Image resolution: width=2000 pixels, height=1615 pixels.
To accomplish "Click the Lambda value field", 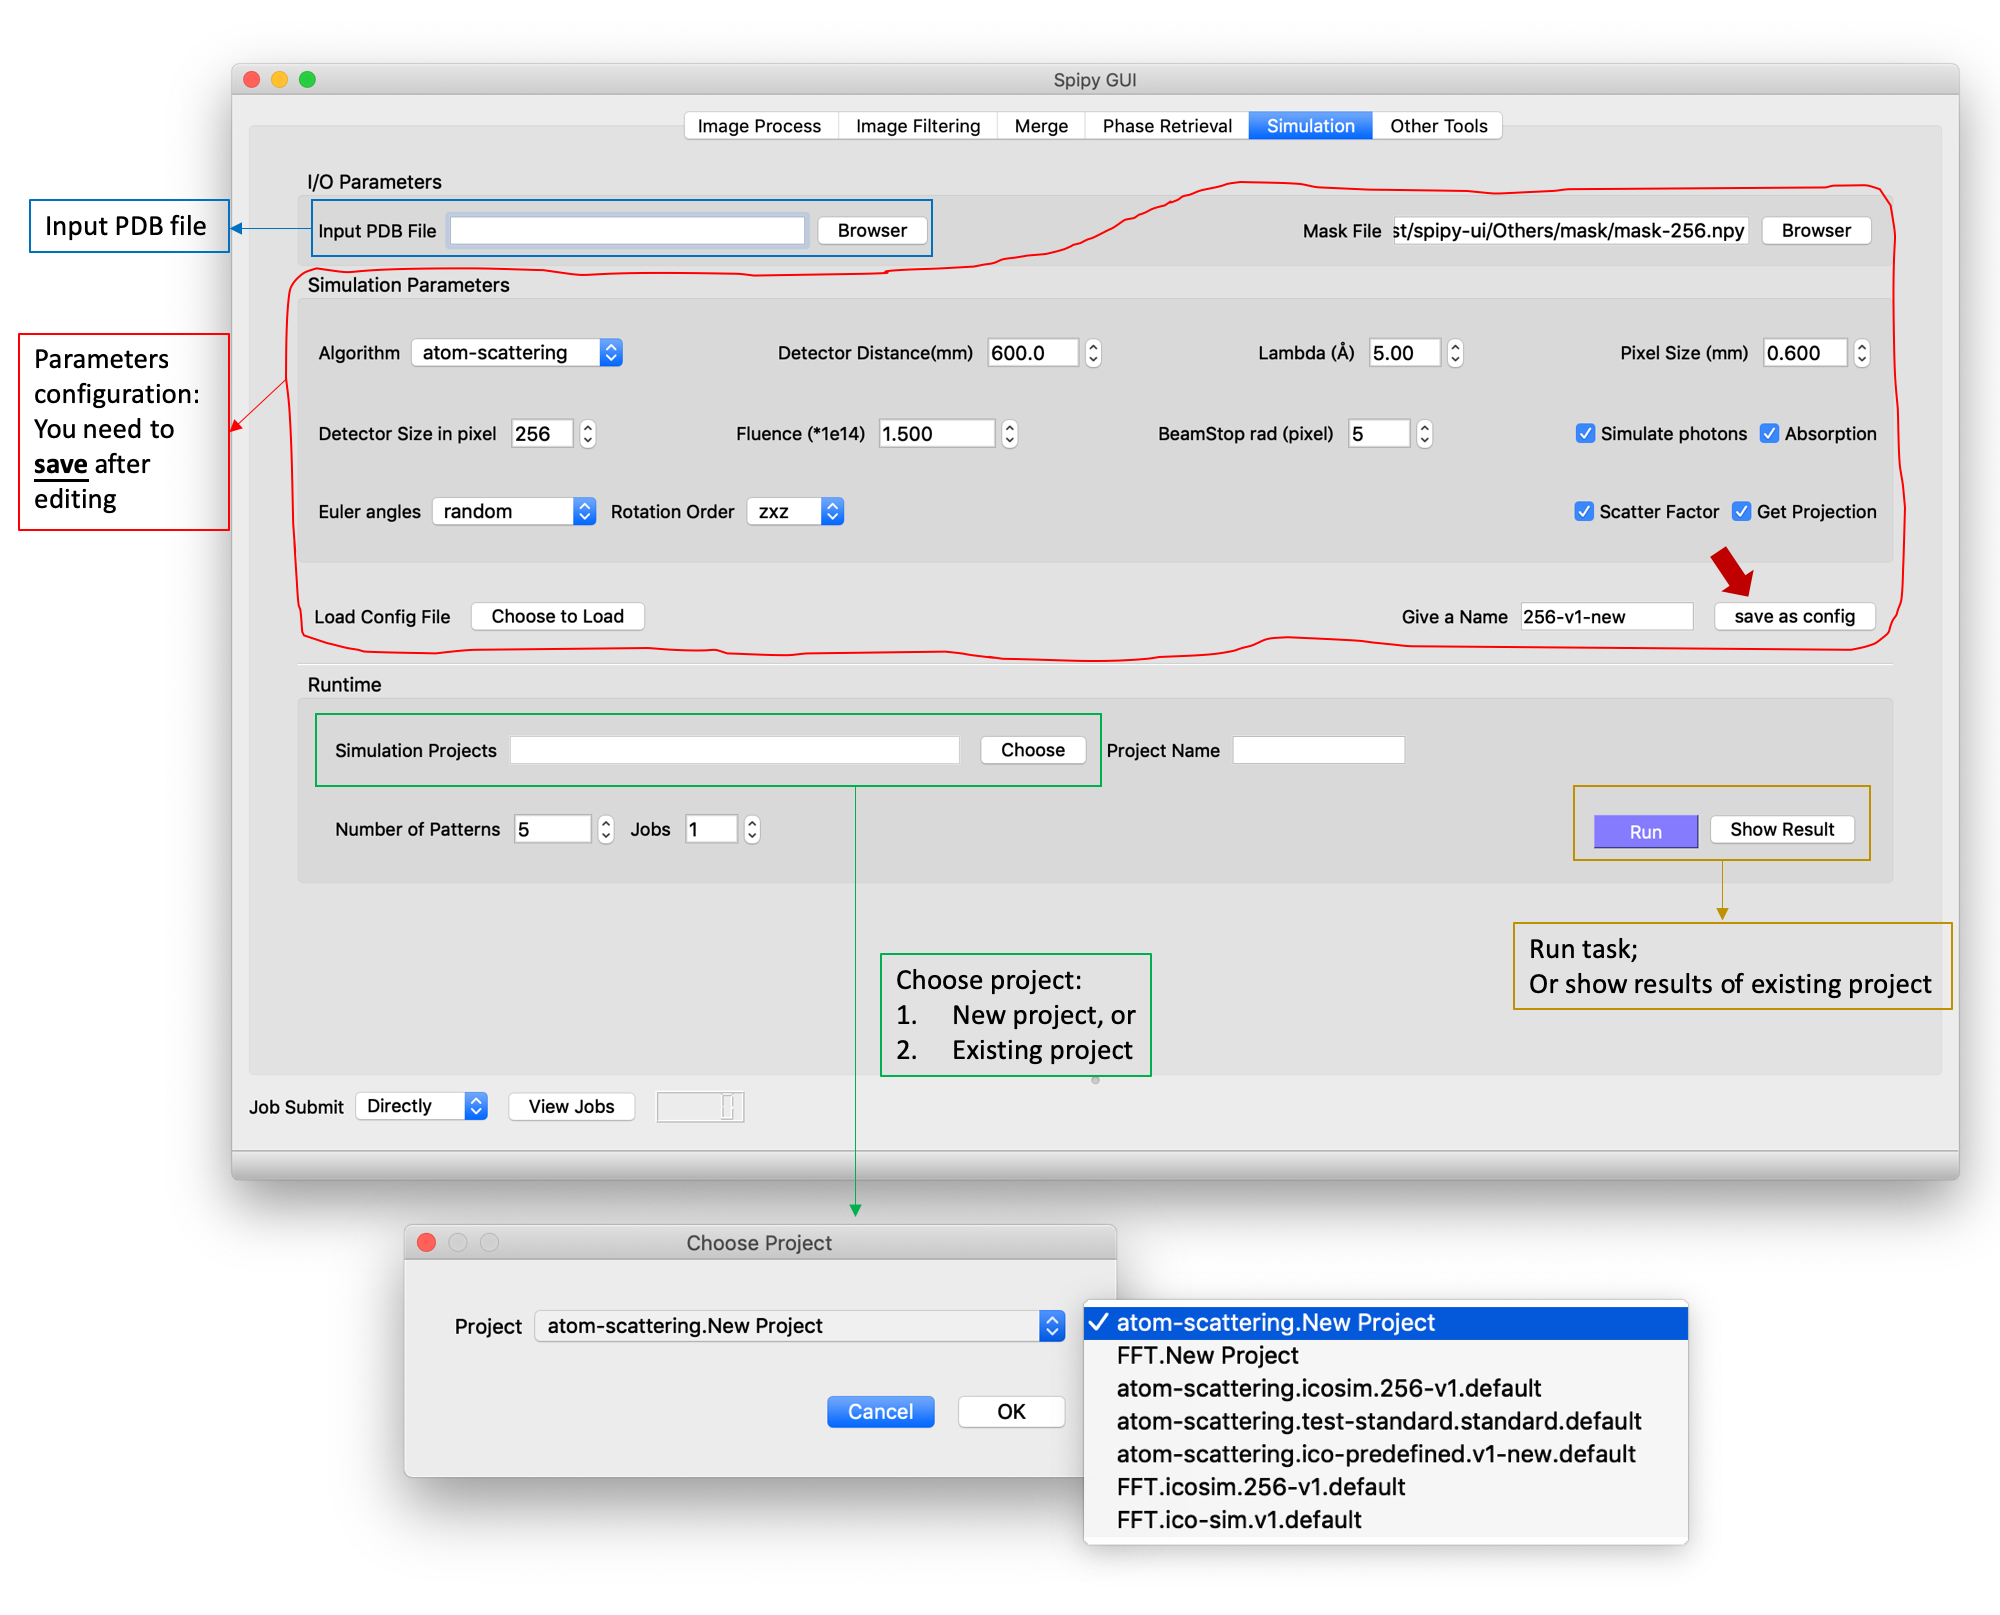I will click(x=1404, y=352).
